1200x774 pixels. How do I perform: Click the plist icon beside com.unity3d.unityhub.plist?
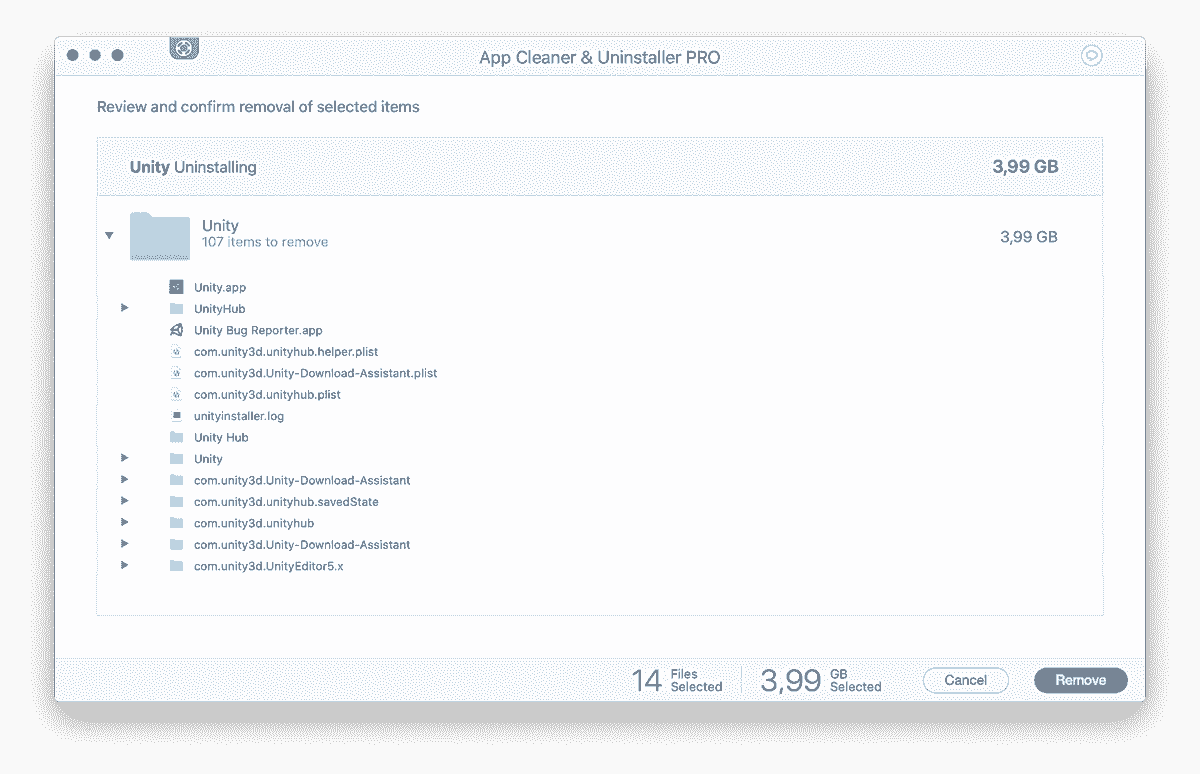tap(178, 394)
